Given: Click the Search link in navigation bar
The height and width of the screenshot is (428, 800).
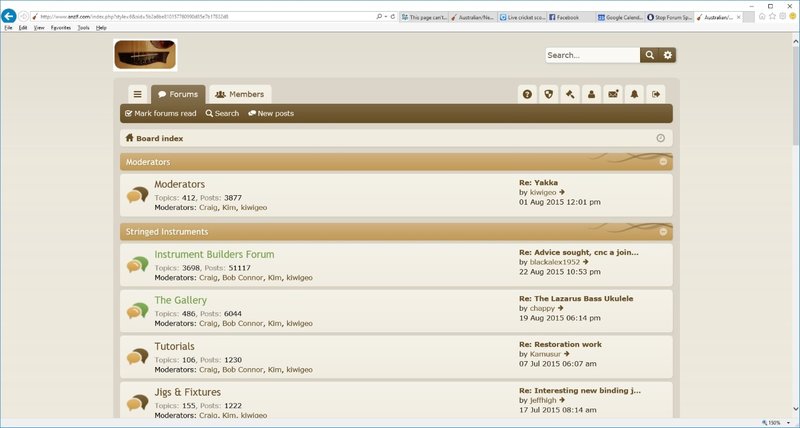Looking at the screenshot, I should click(222, 113).
